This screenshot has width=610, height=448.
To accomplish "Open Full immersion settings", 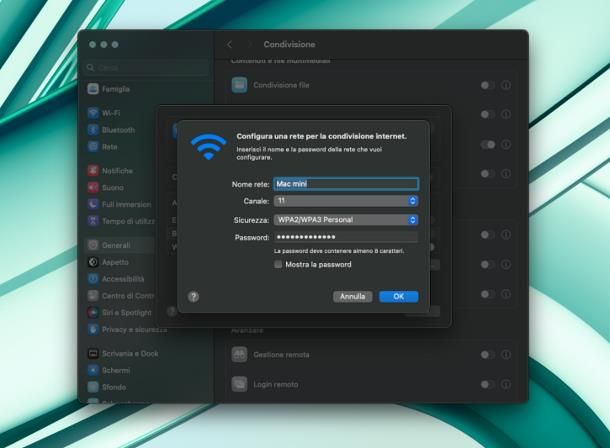I will click(120, 204).
